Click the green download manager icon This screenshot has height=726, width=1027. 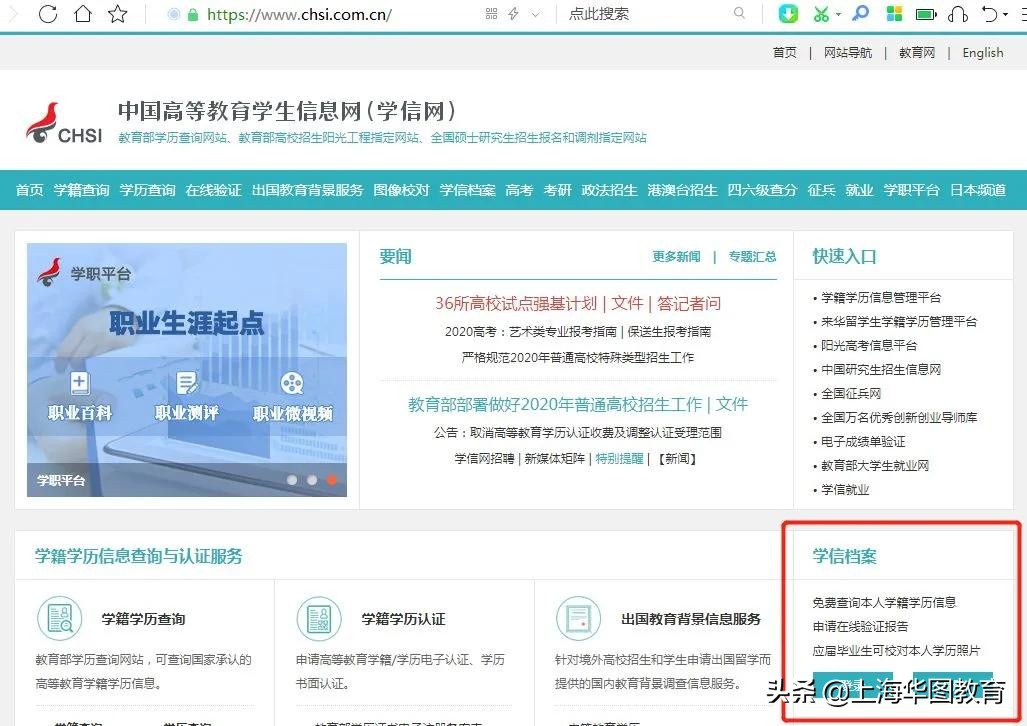point(788,14)
